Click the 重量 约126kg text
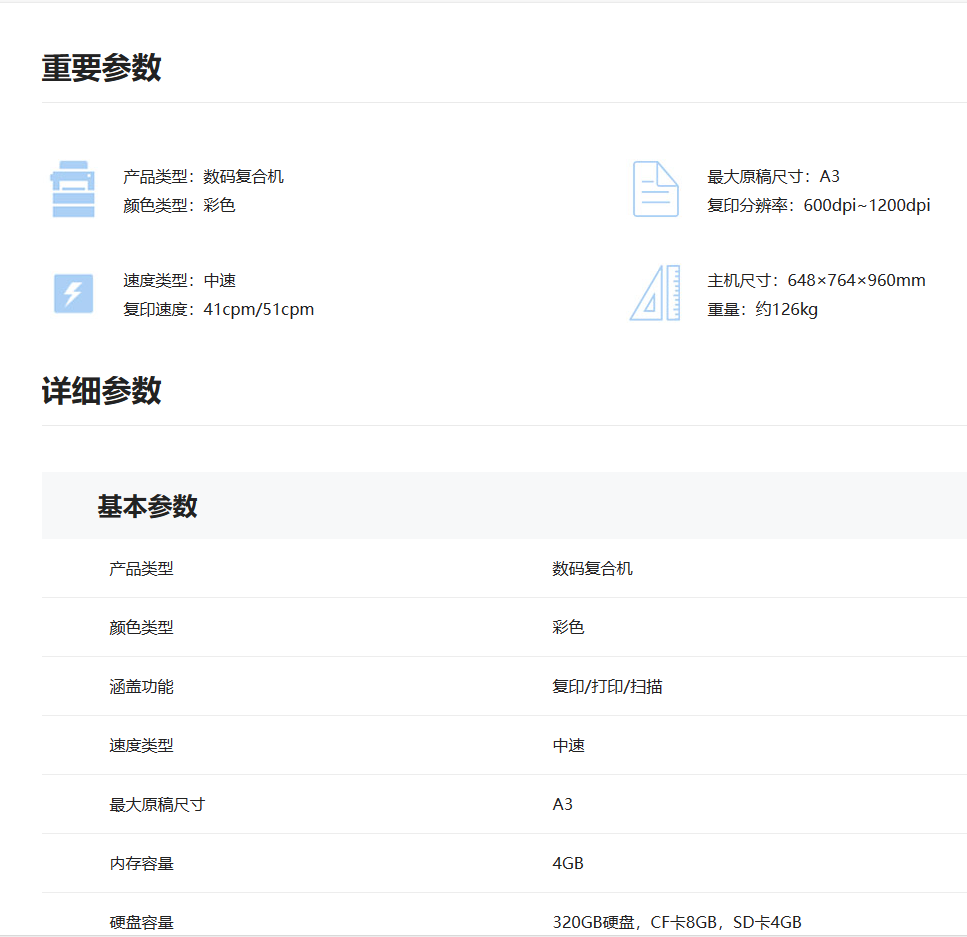The image size is (967, 937). coord(762,310)
